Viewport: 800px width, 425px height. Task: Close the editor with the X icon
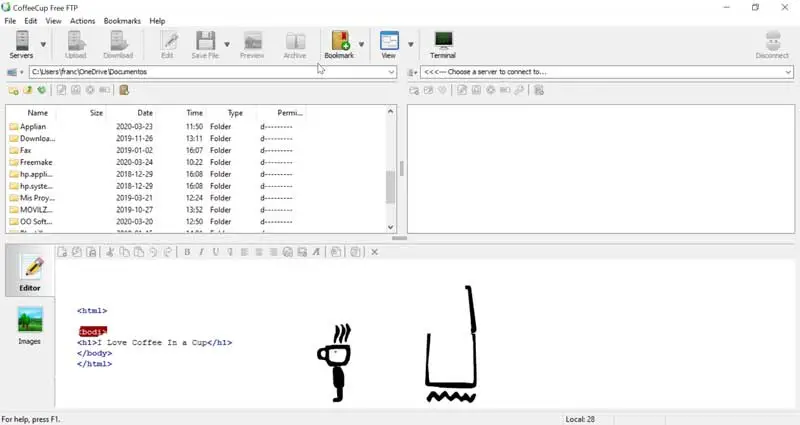(x=374, y=252)
